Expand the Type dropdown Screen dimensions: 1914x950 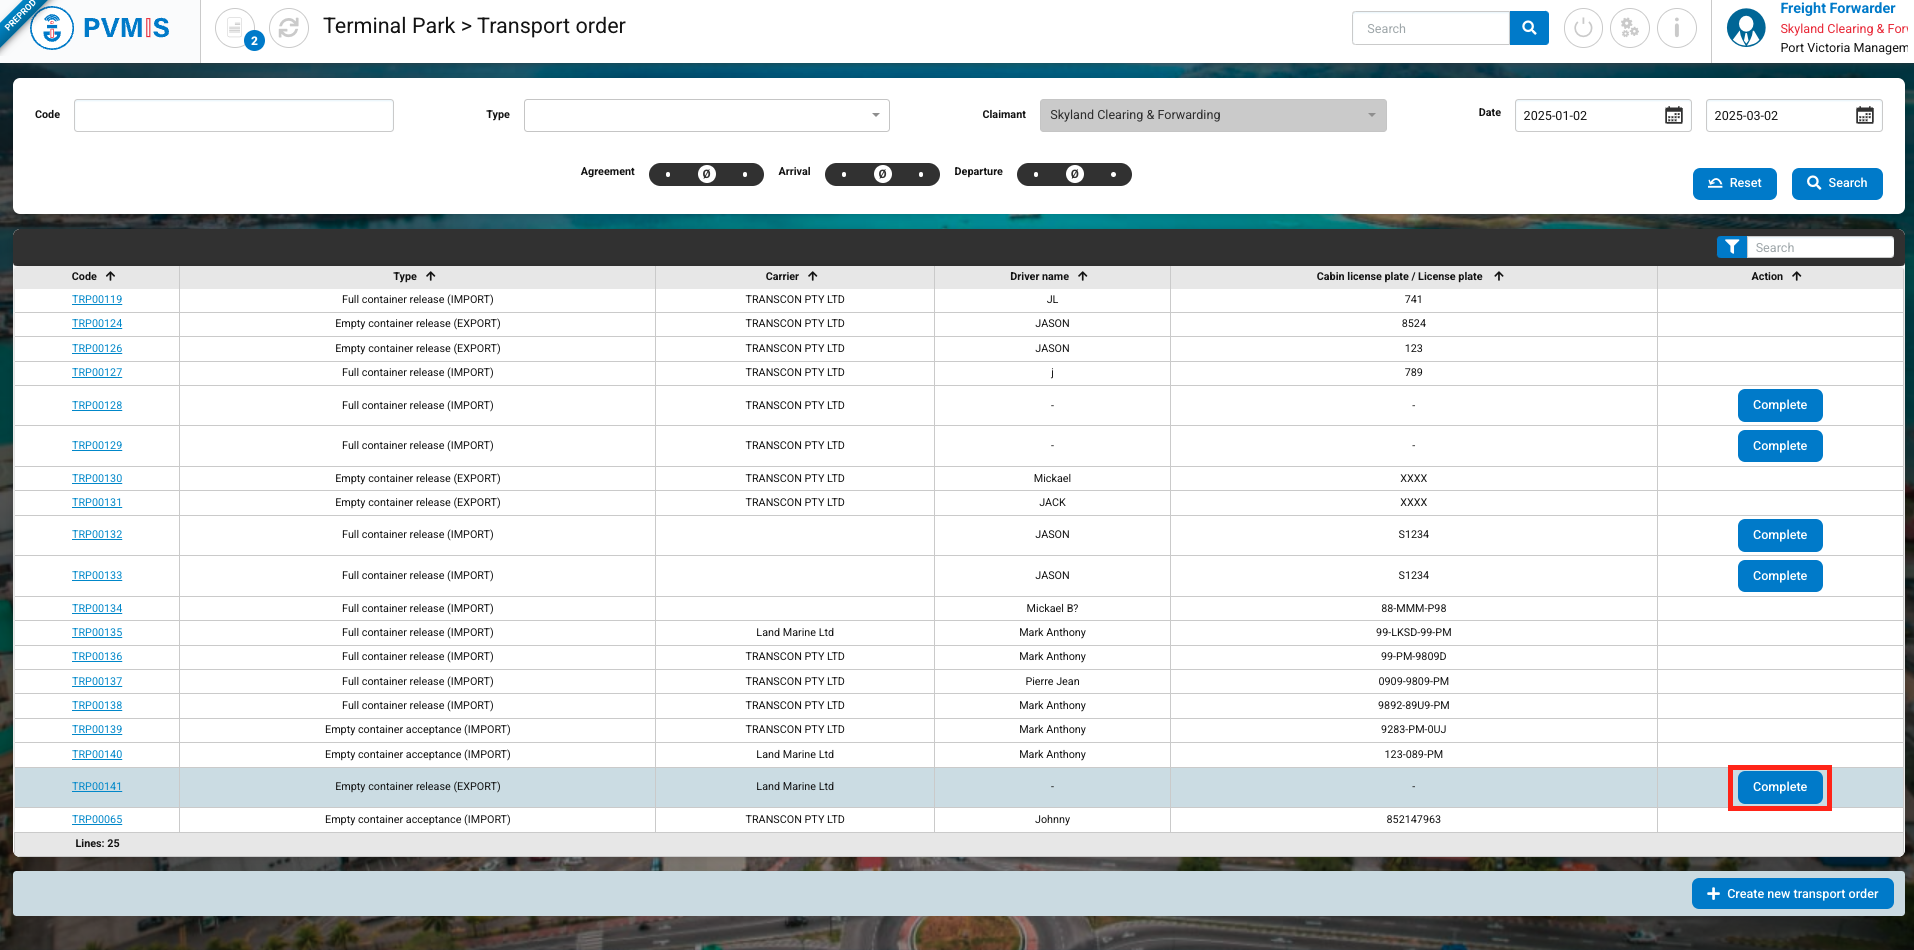[706, 115]
